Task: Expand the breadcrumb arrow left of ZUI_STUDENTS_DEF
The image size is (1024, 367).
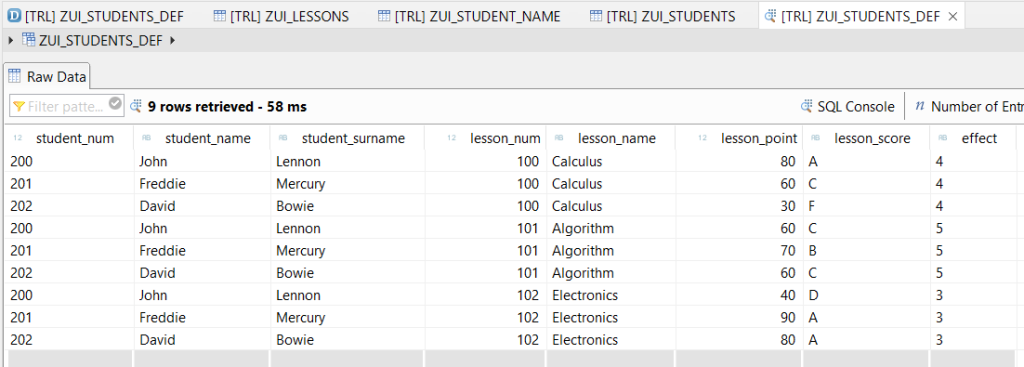Action: click(x=10, y=40)
